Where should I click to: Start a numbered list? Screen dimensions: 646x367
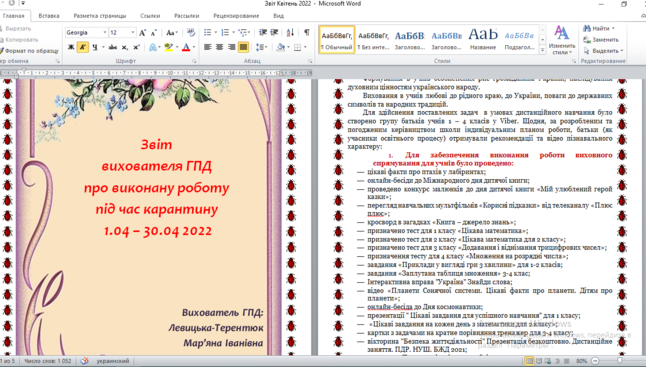pos(225,32)
